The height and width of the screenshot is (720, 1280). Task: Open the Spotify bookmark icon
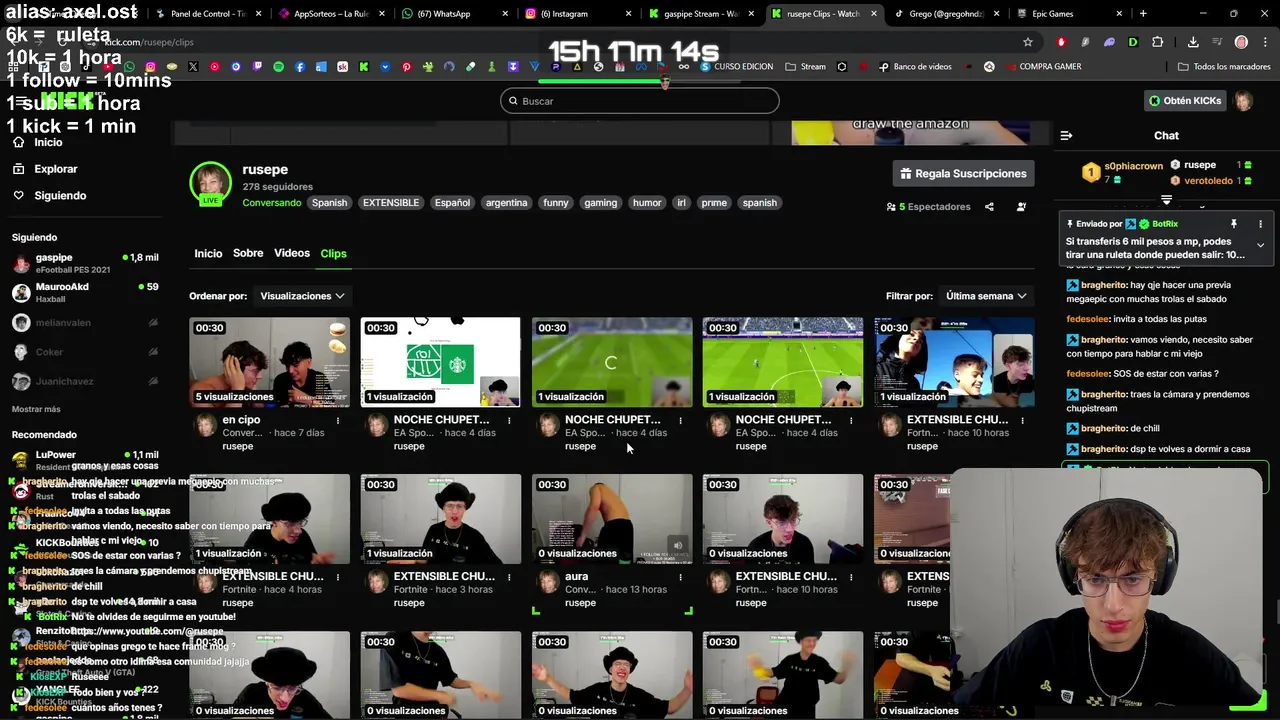pyautogui.click(x=278, y=67)
